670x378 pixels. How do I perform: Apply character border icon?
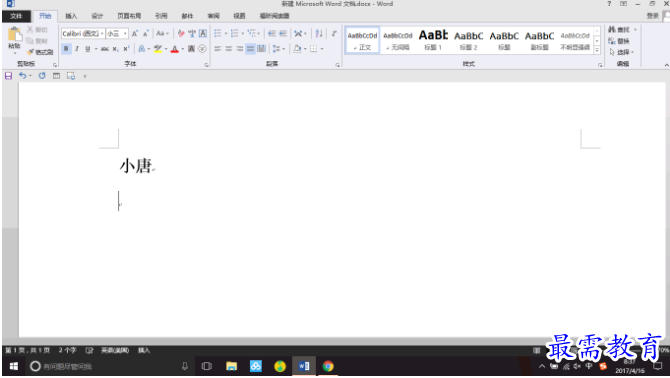click(x=203, y=33)
